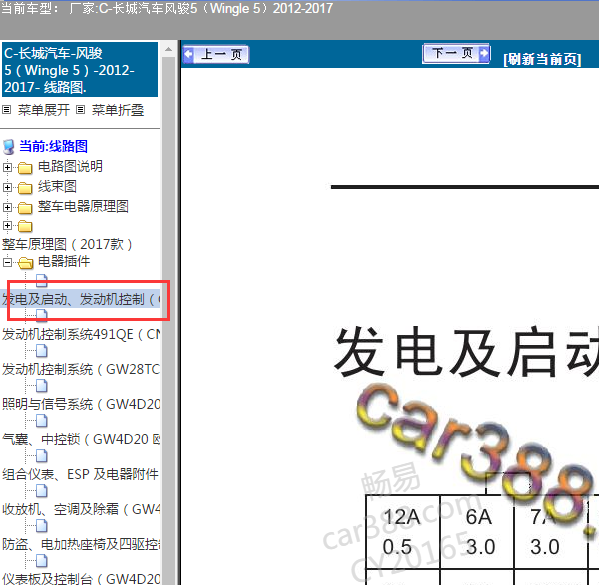Click page icon above 发电及启动、发动机控制
Viewport: 599px width, 585px height.
click(42, 280)
